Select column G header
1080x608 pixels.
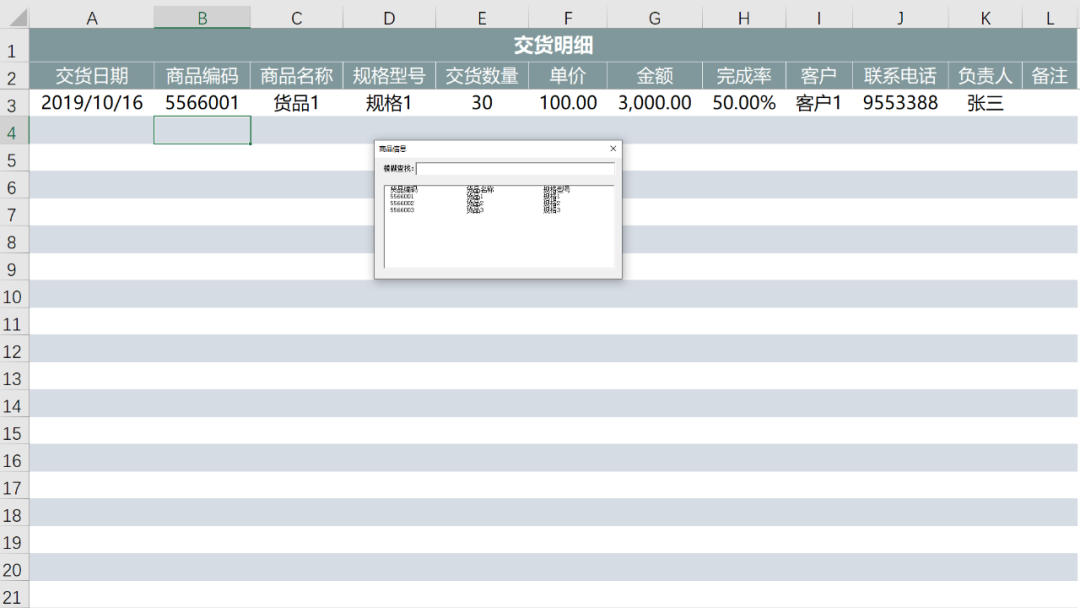pos(654,18)
